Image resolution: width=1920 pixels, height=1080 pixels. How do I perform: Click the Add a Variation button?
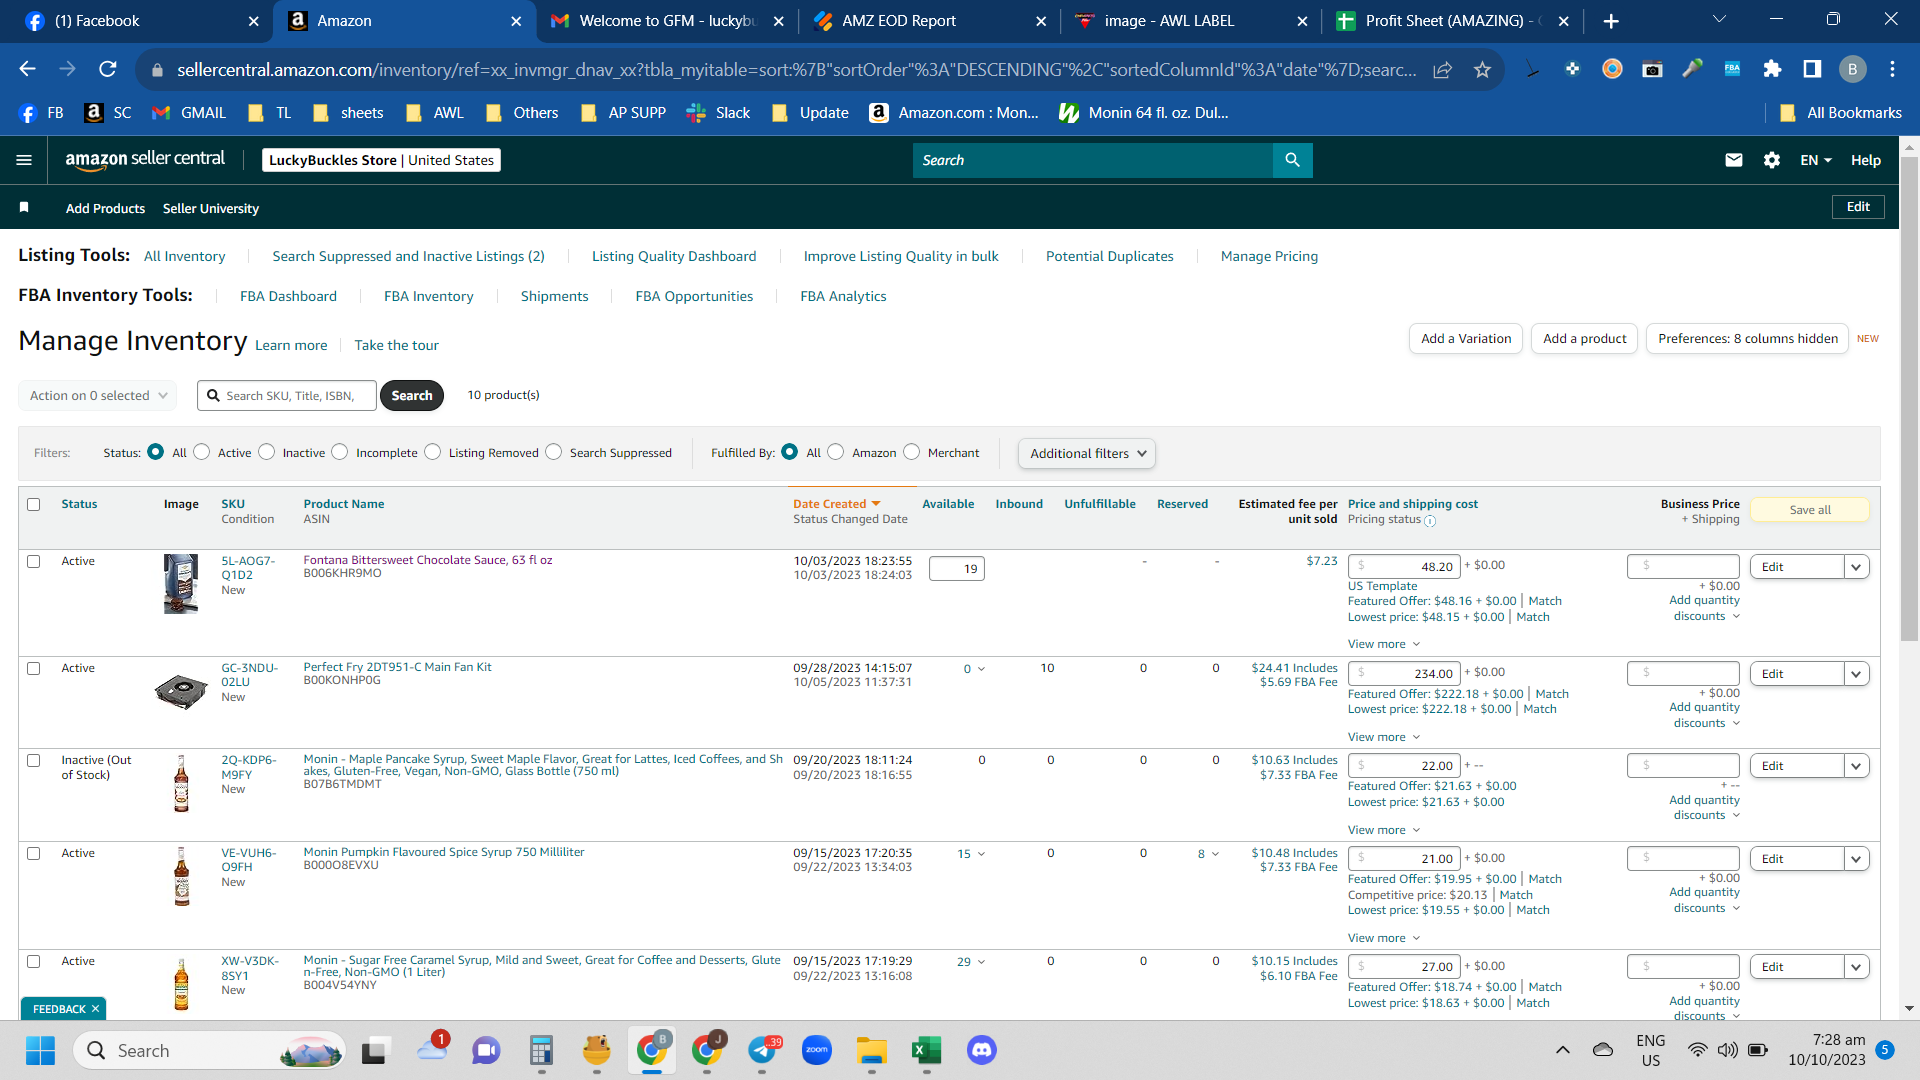tap(1466, 339)
